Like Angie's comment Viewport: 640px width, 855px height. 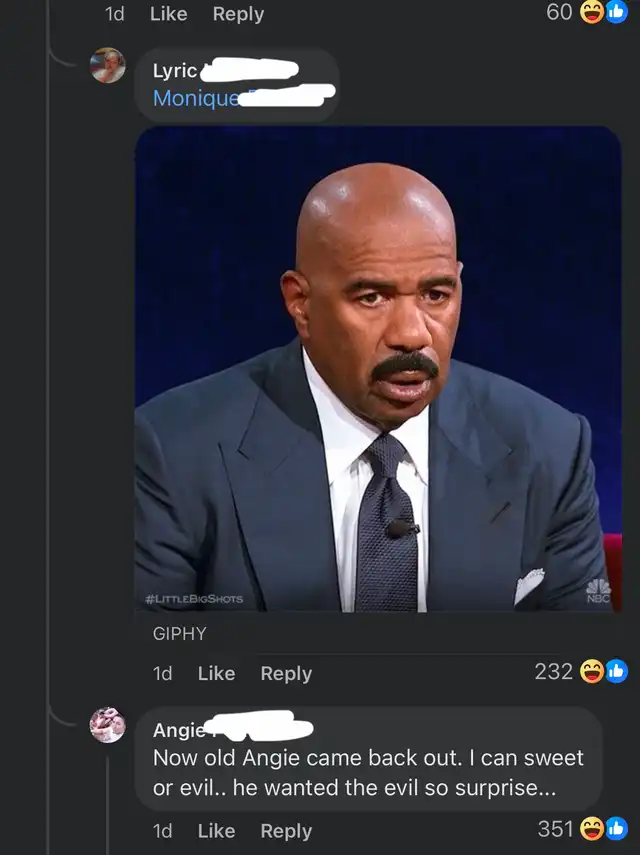[216, 830]
